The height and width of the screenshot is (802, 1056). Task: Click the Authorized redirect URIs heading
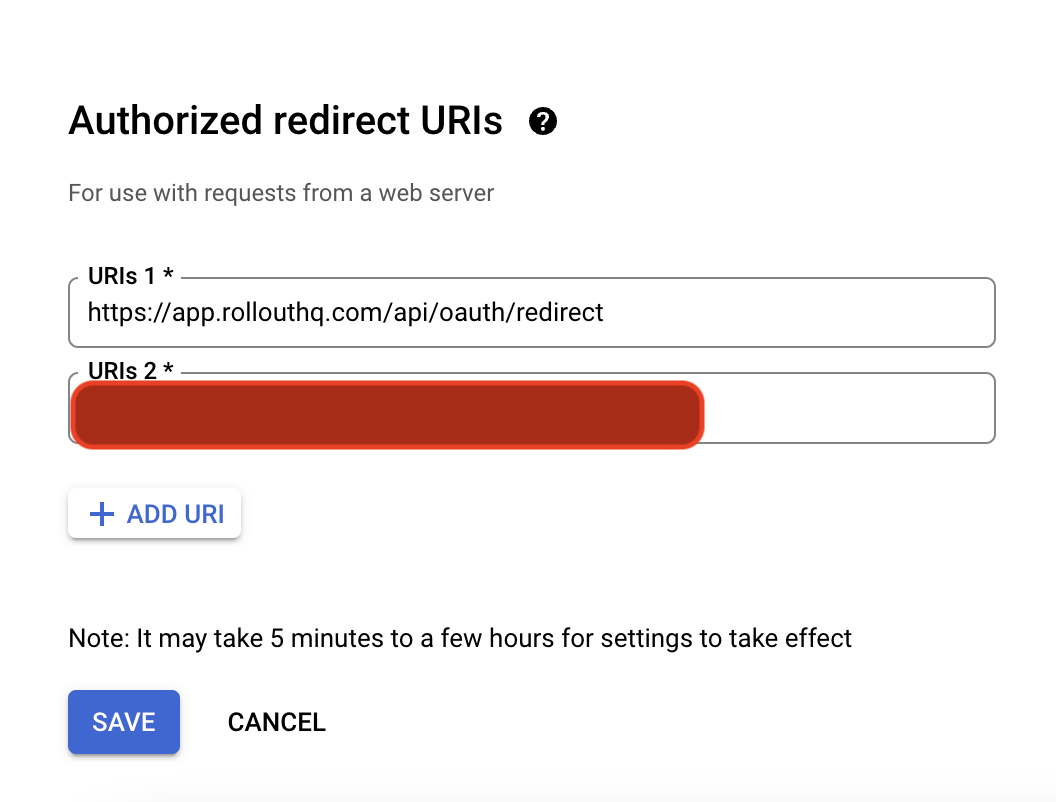tap(286, 121)
